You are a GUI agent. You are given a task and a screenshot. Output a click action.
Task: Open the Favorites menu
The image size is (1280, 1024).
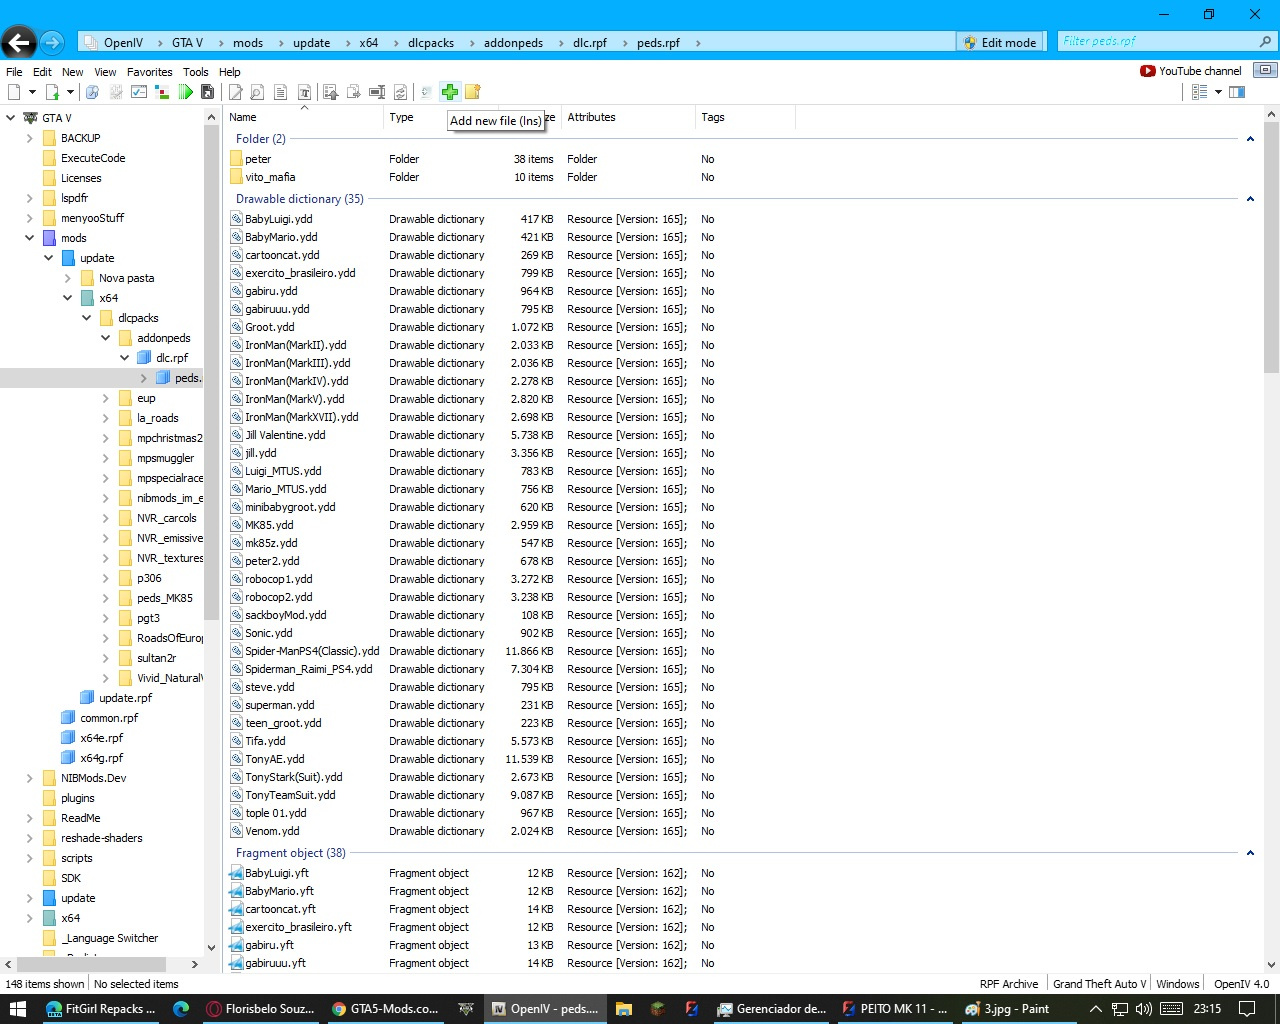149,72
